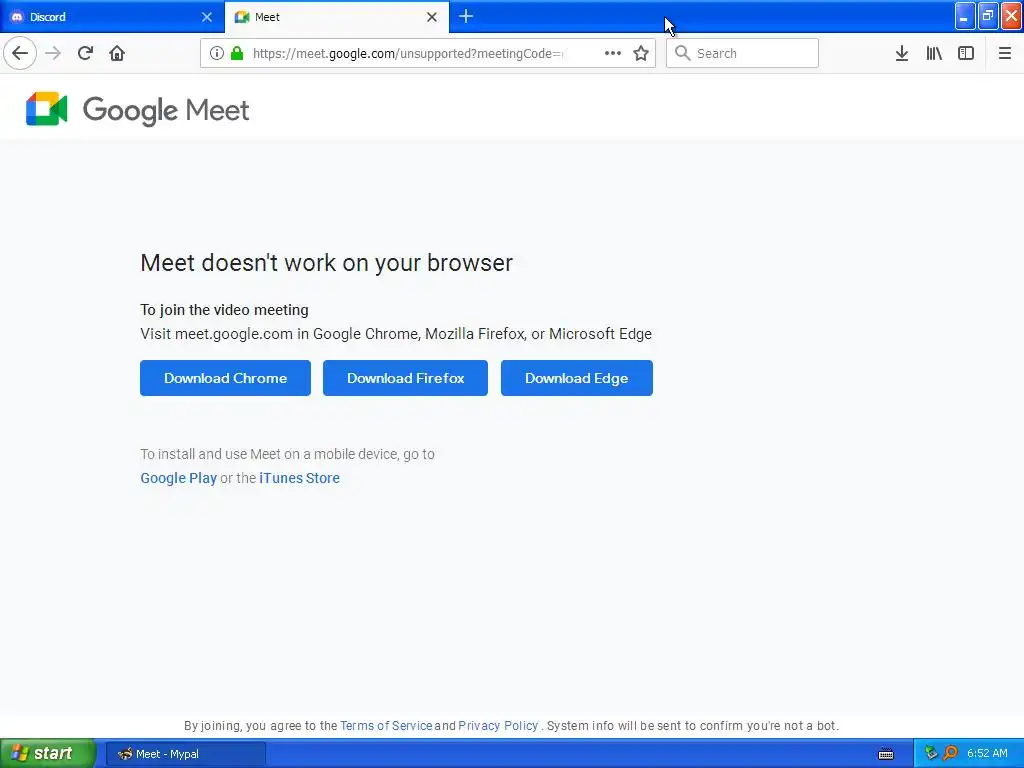Click the orange magnifier tray icon
This screenshot has height=768, width=1024.
(951, 754)
